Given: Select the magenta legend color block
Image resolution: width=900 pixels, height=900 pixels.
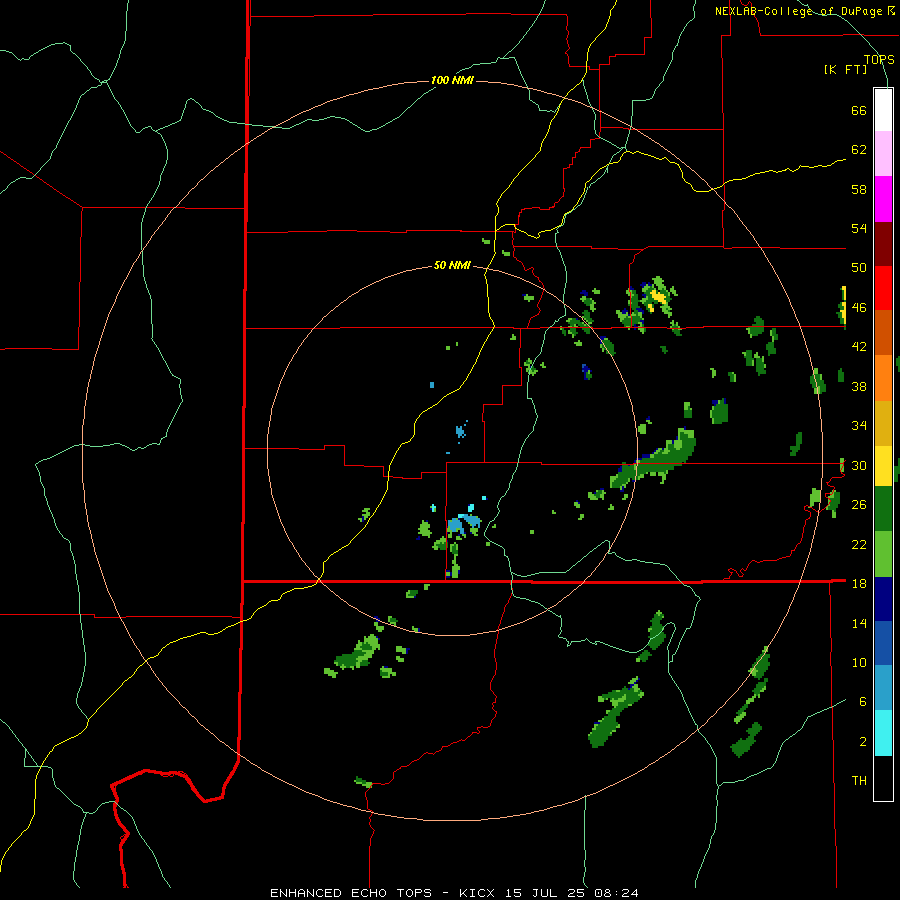Looking at the screenshot, I should click(883, 199).
